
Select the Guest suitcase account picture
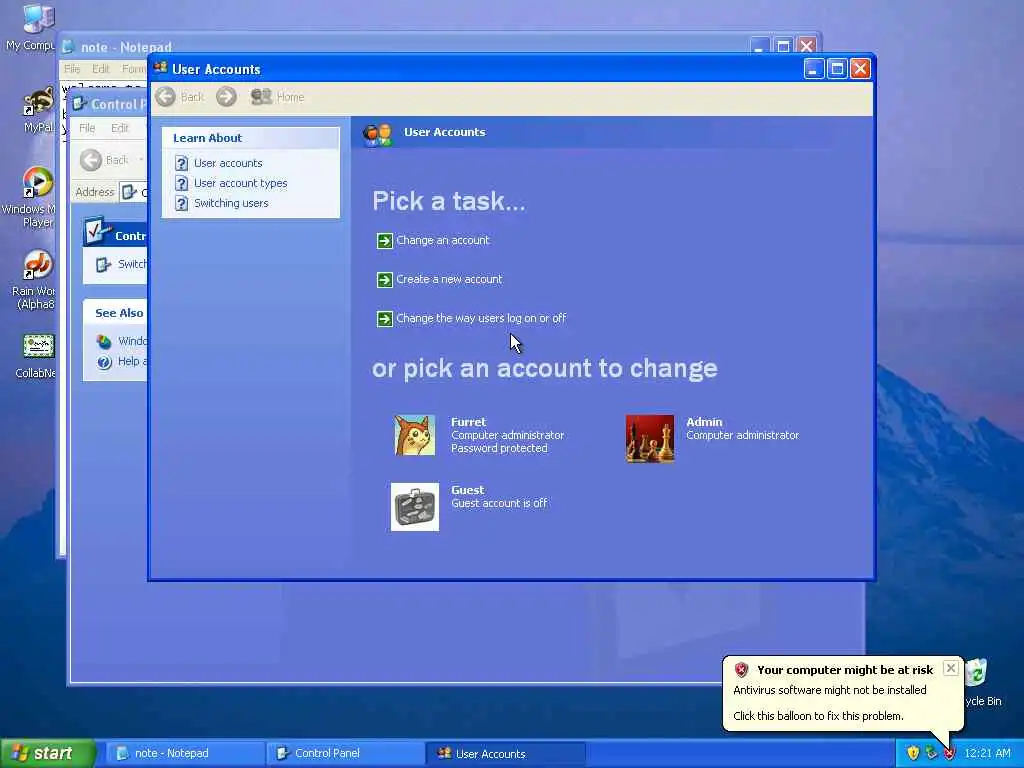[415, 507]
